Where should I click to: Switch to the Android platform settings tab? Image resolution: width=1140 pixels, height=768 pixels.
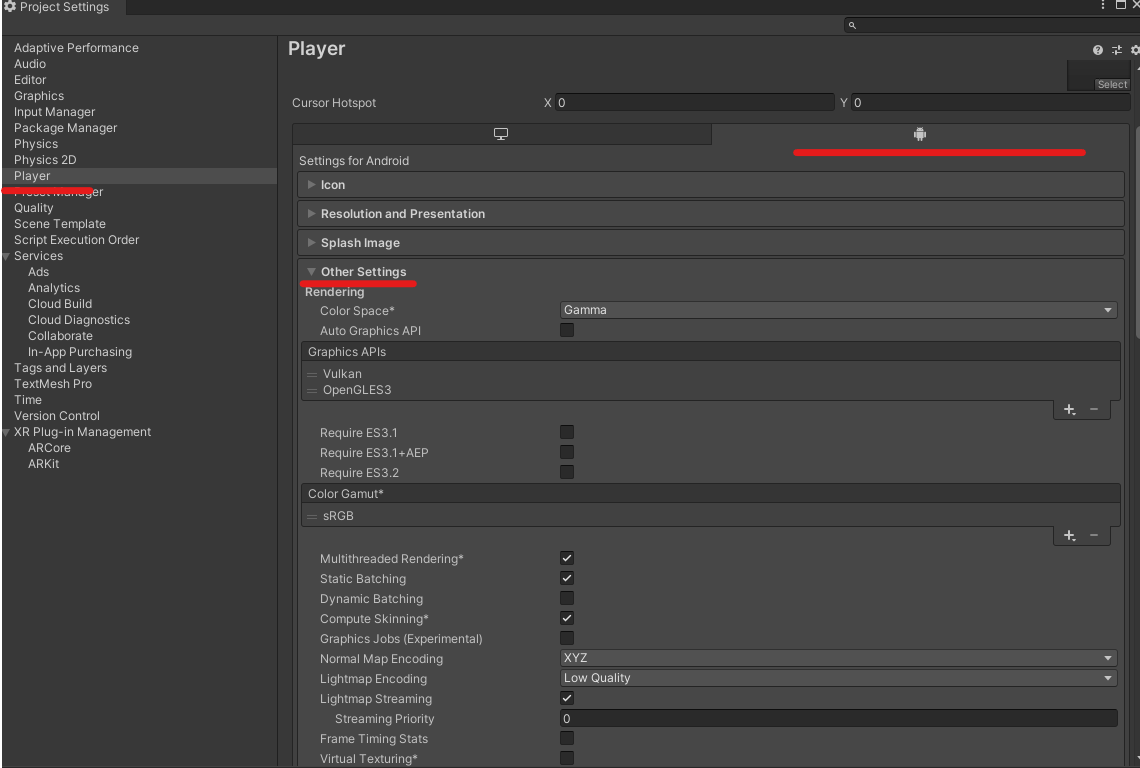[x=920, y=134]
